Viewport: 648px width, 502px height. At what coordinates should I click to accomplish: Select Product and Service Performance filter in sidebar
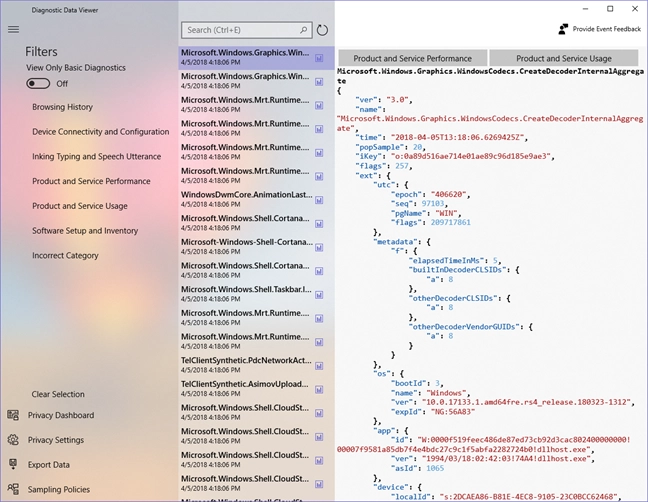pyautogui.click(x=91, y=181)
